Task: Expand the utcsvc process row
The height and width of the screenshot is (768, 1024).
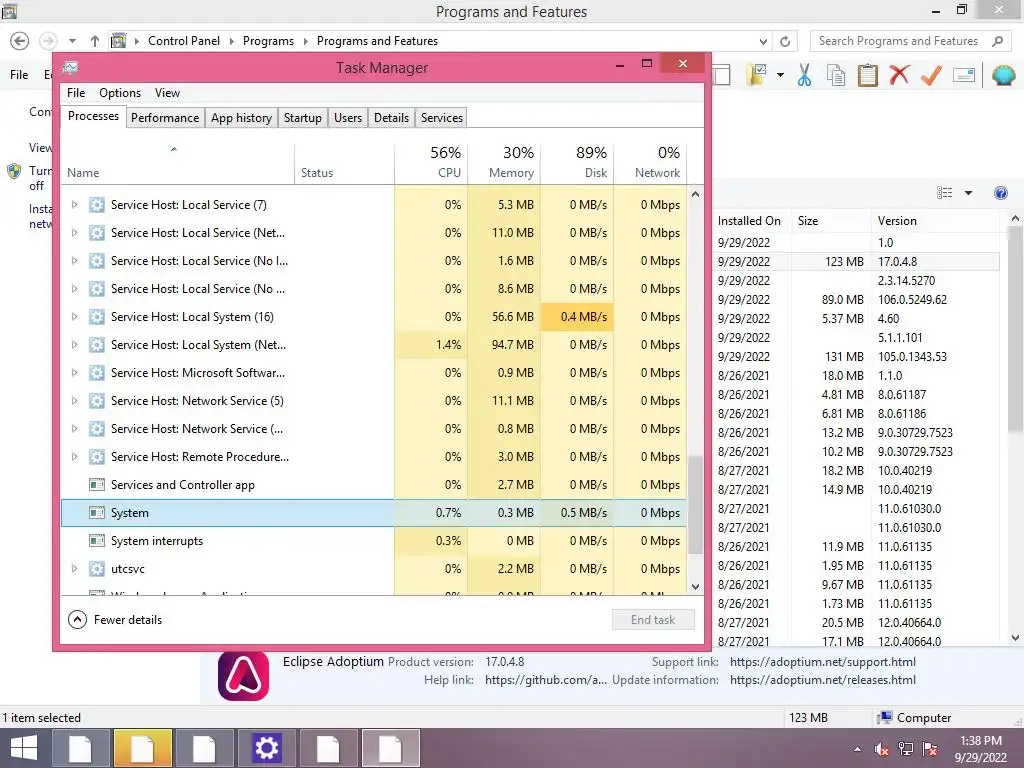Action: click(x=74, y=569)
